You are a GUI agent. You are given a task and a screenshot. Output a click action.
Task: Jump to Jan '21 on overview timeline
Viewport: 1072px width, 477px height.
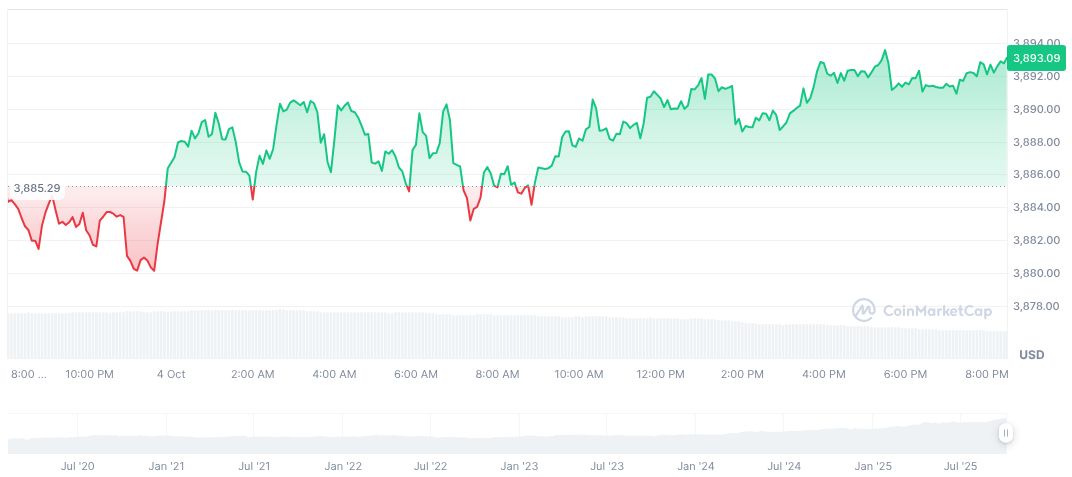pyautogui.click(x=166, y=466)
